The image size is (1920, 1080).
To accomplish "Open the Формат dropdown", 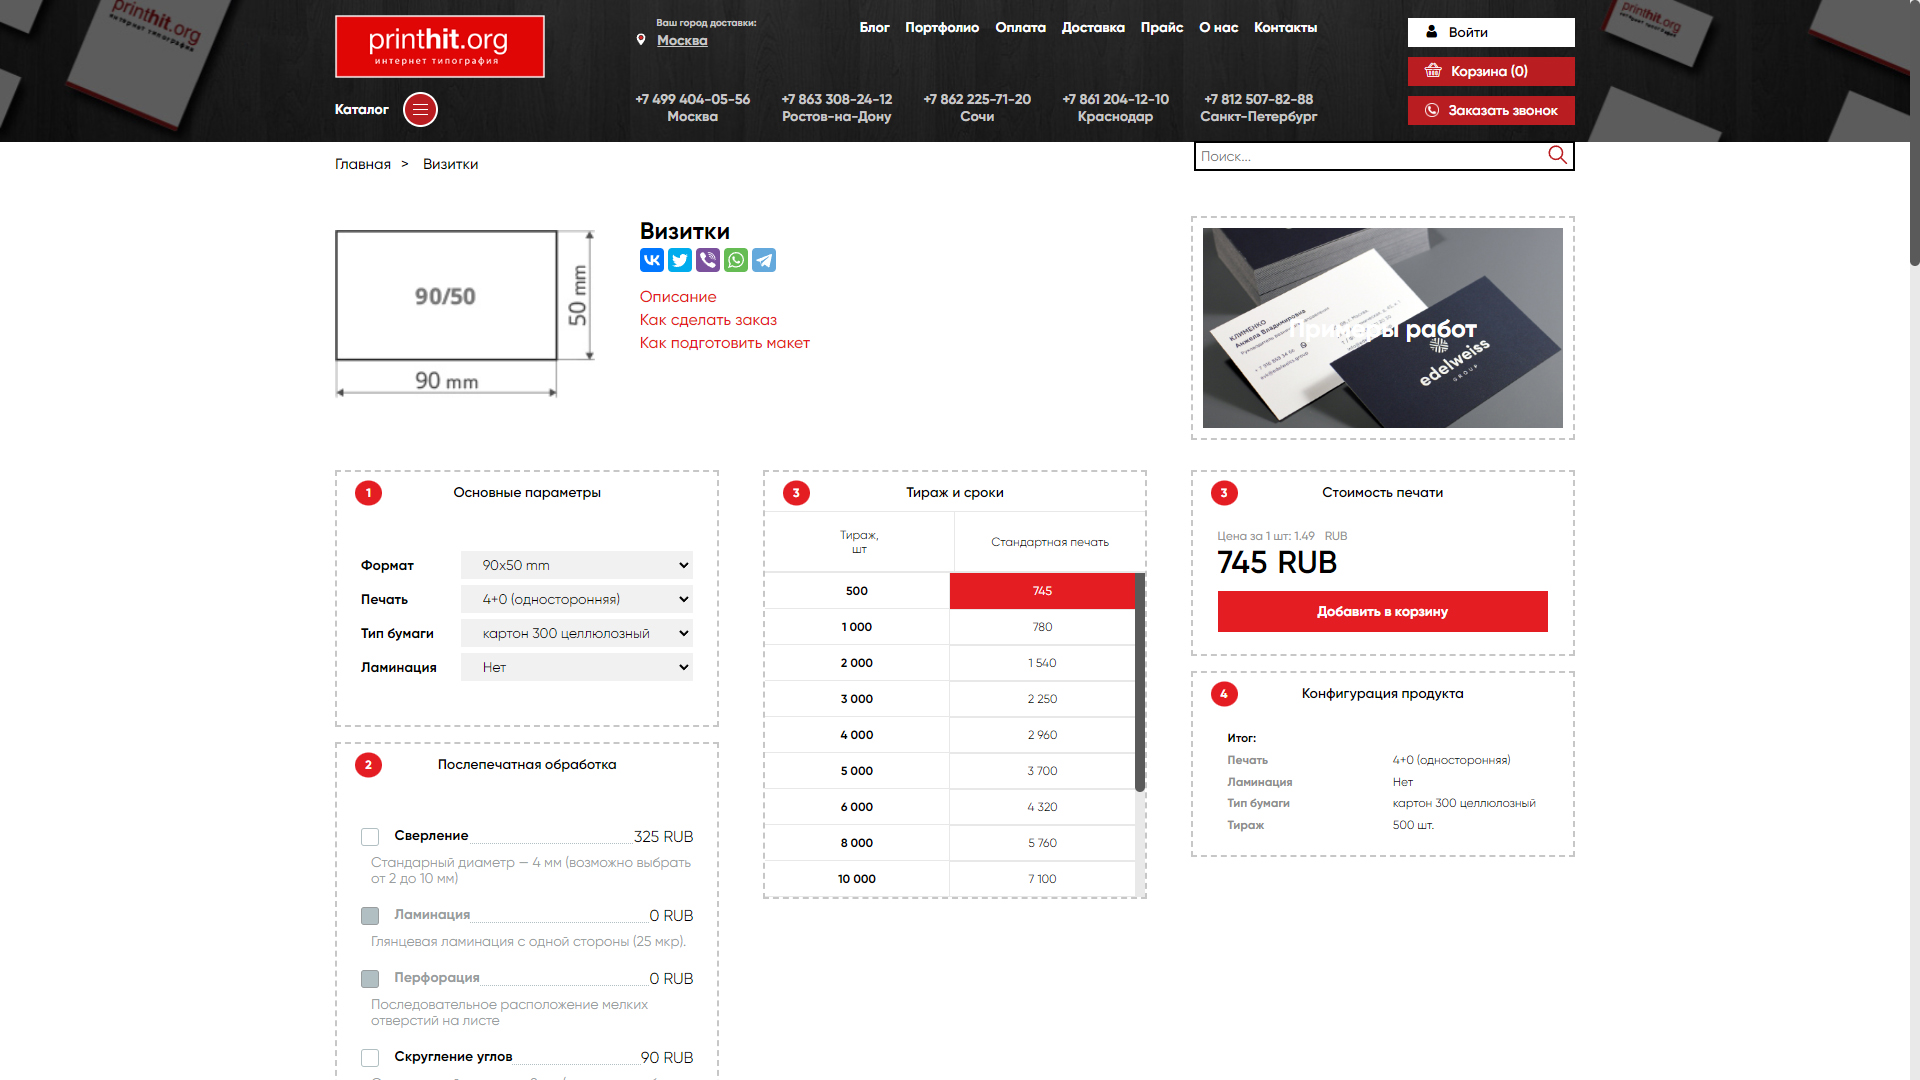I will click(577, 565).
